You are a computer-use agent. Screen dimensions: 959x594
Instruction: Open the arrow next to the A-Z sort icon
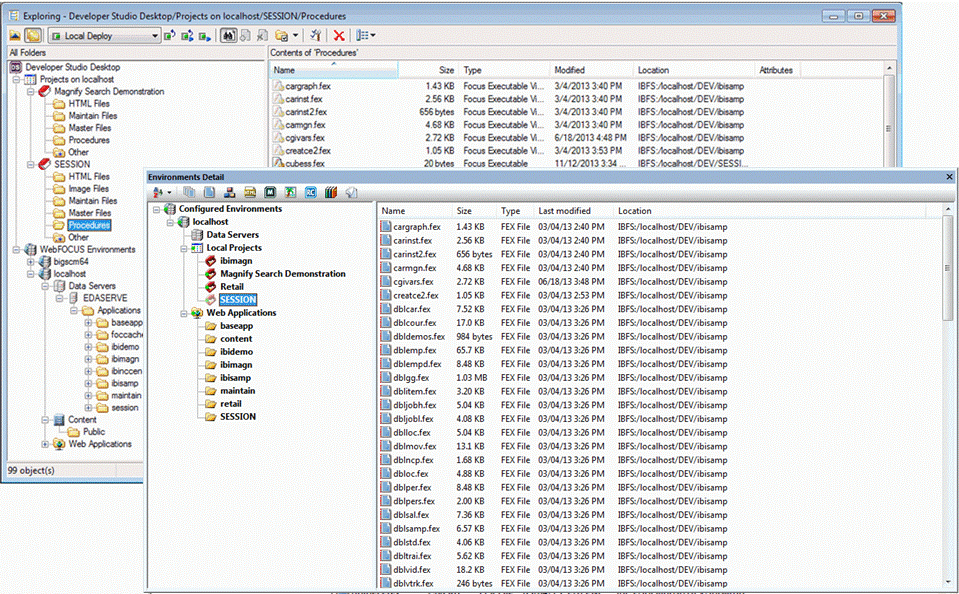[169, 193]
